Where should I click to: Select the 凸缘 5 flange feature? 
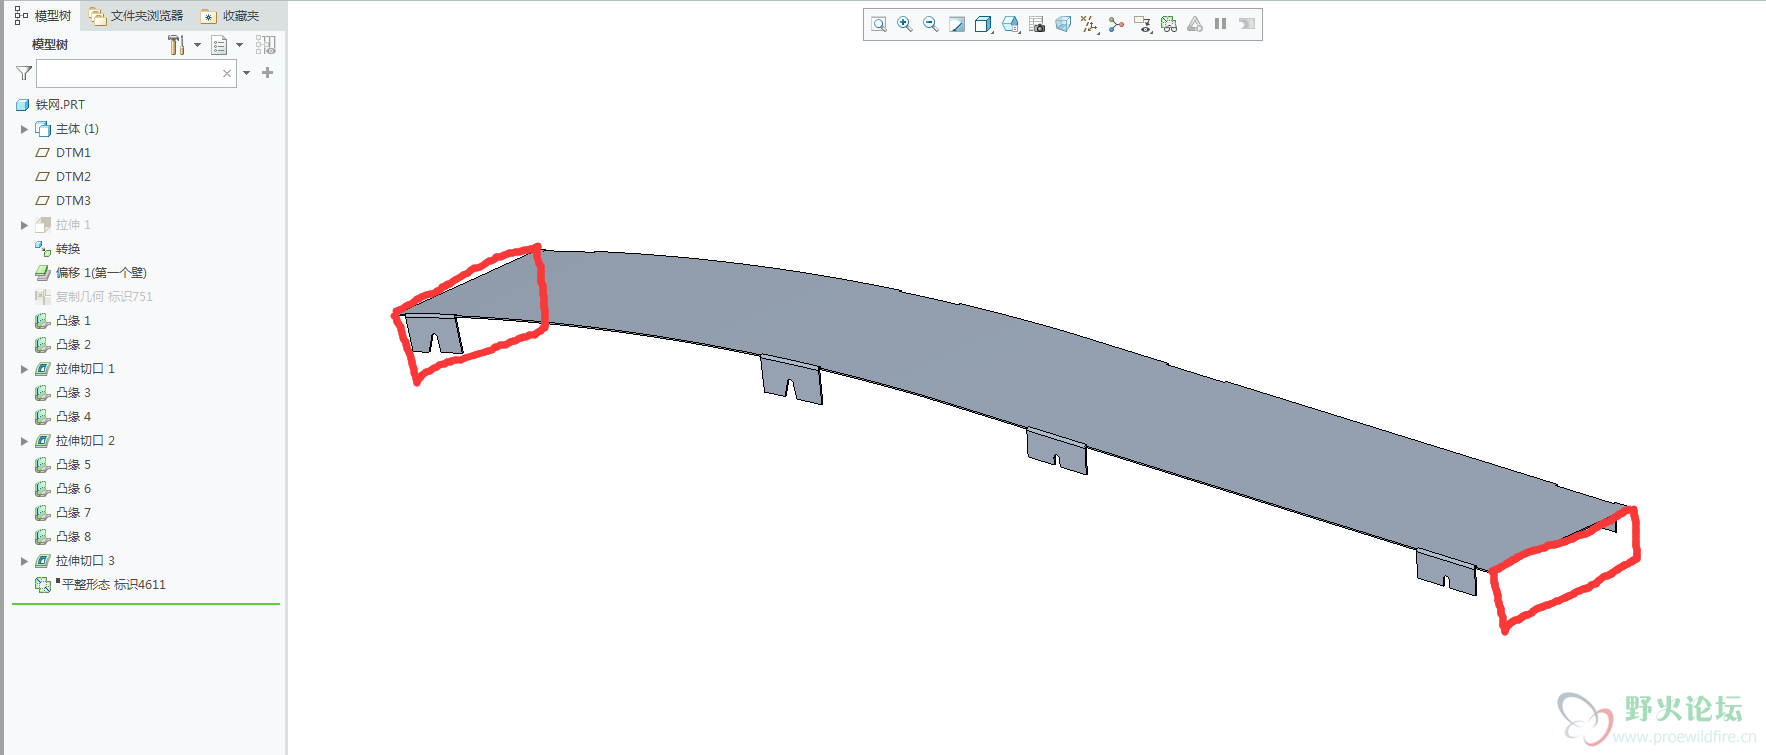[63, 465]
